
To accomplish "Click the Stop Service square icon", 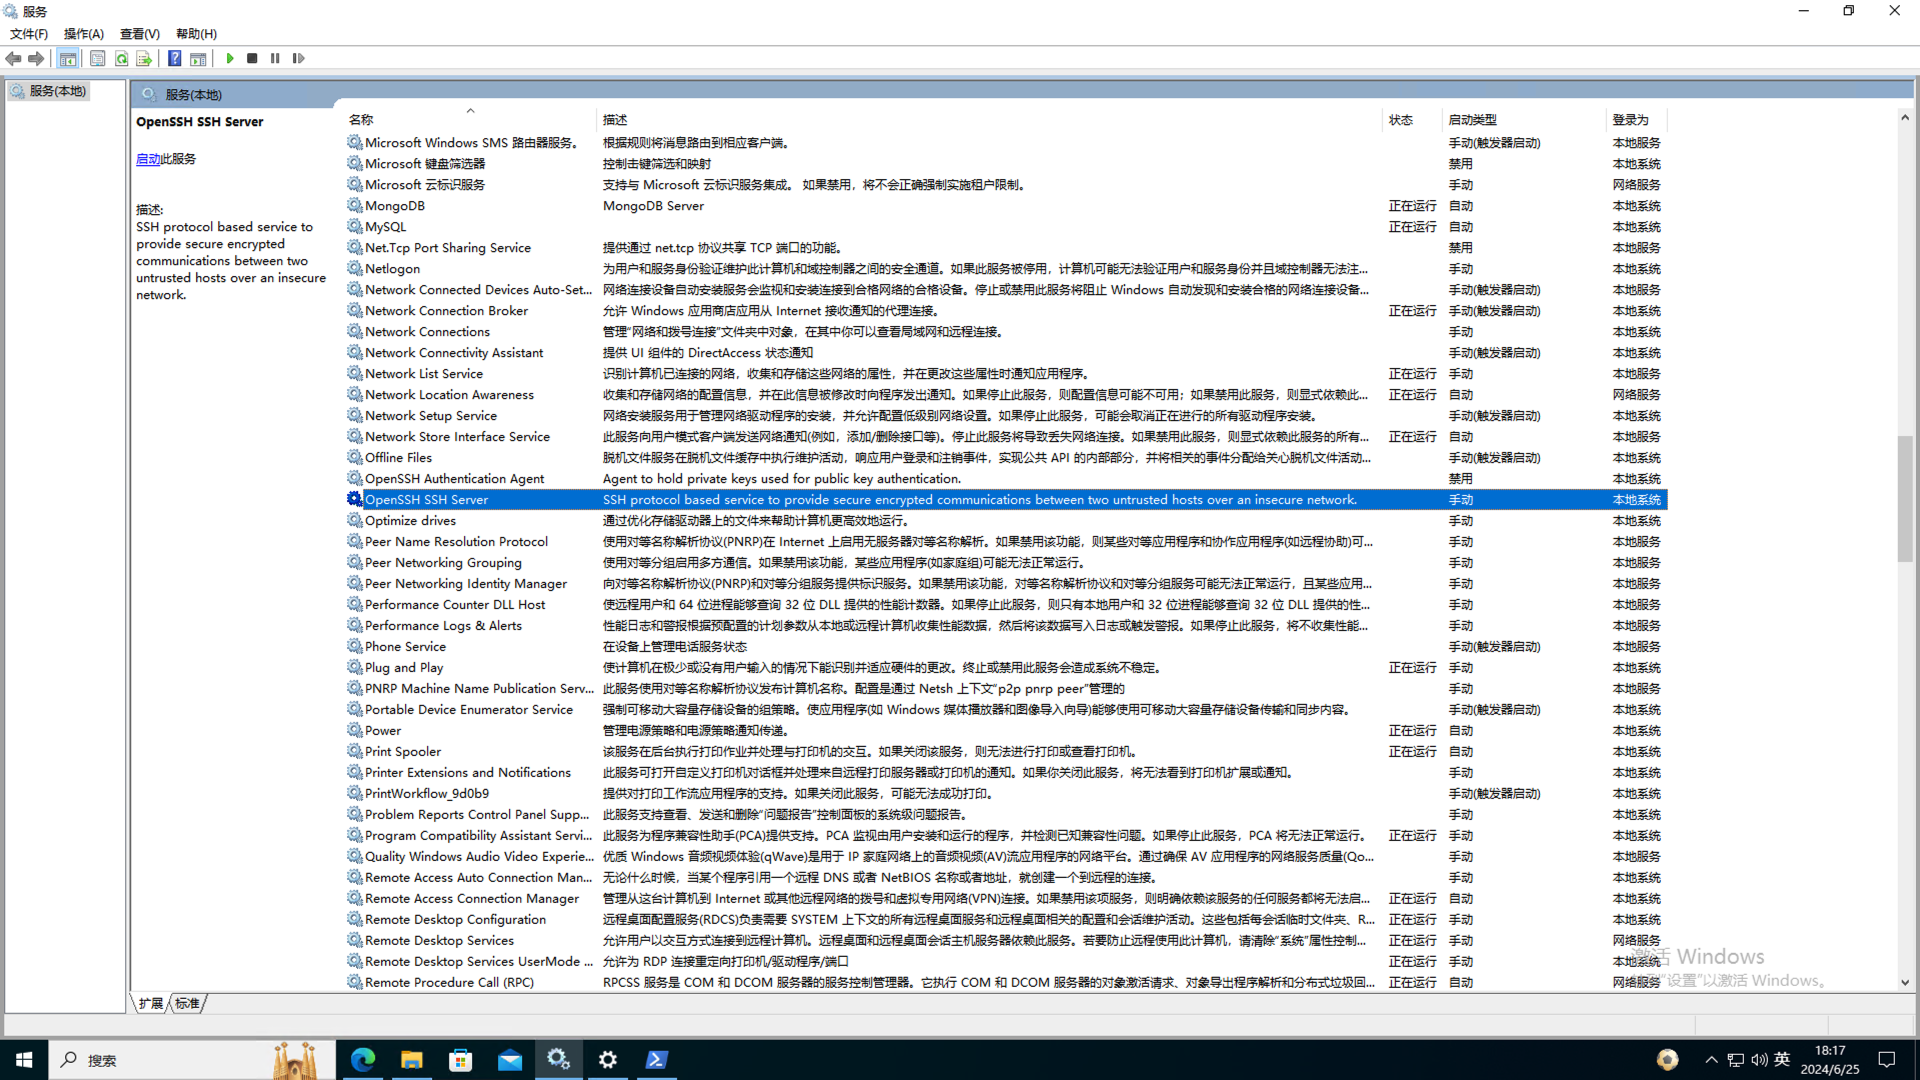I will point(252,59).
